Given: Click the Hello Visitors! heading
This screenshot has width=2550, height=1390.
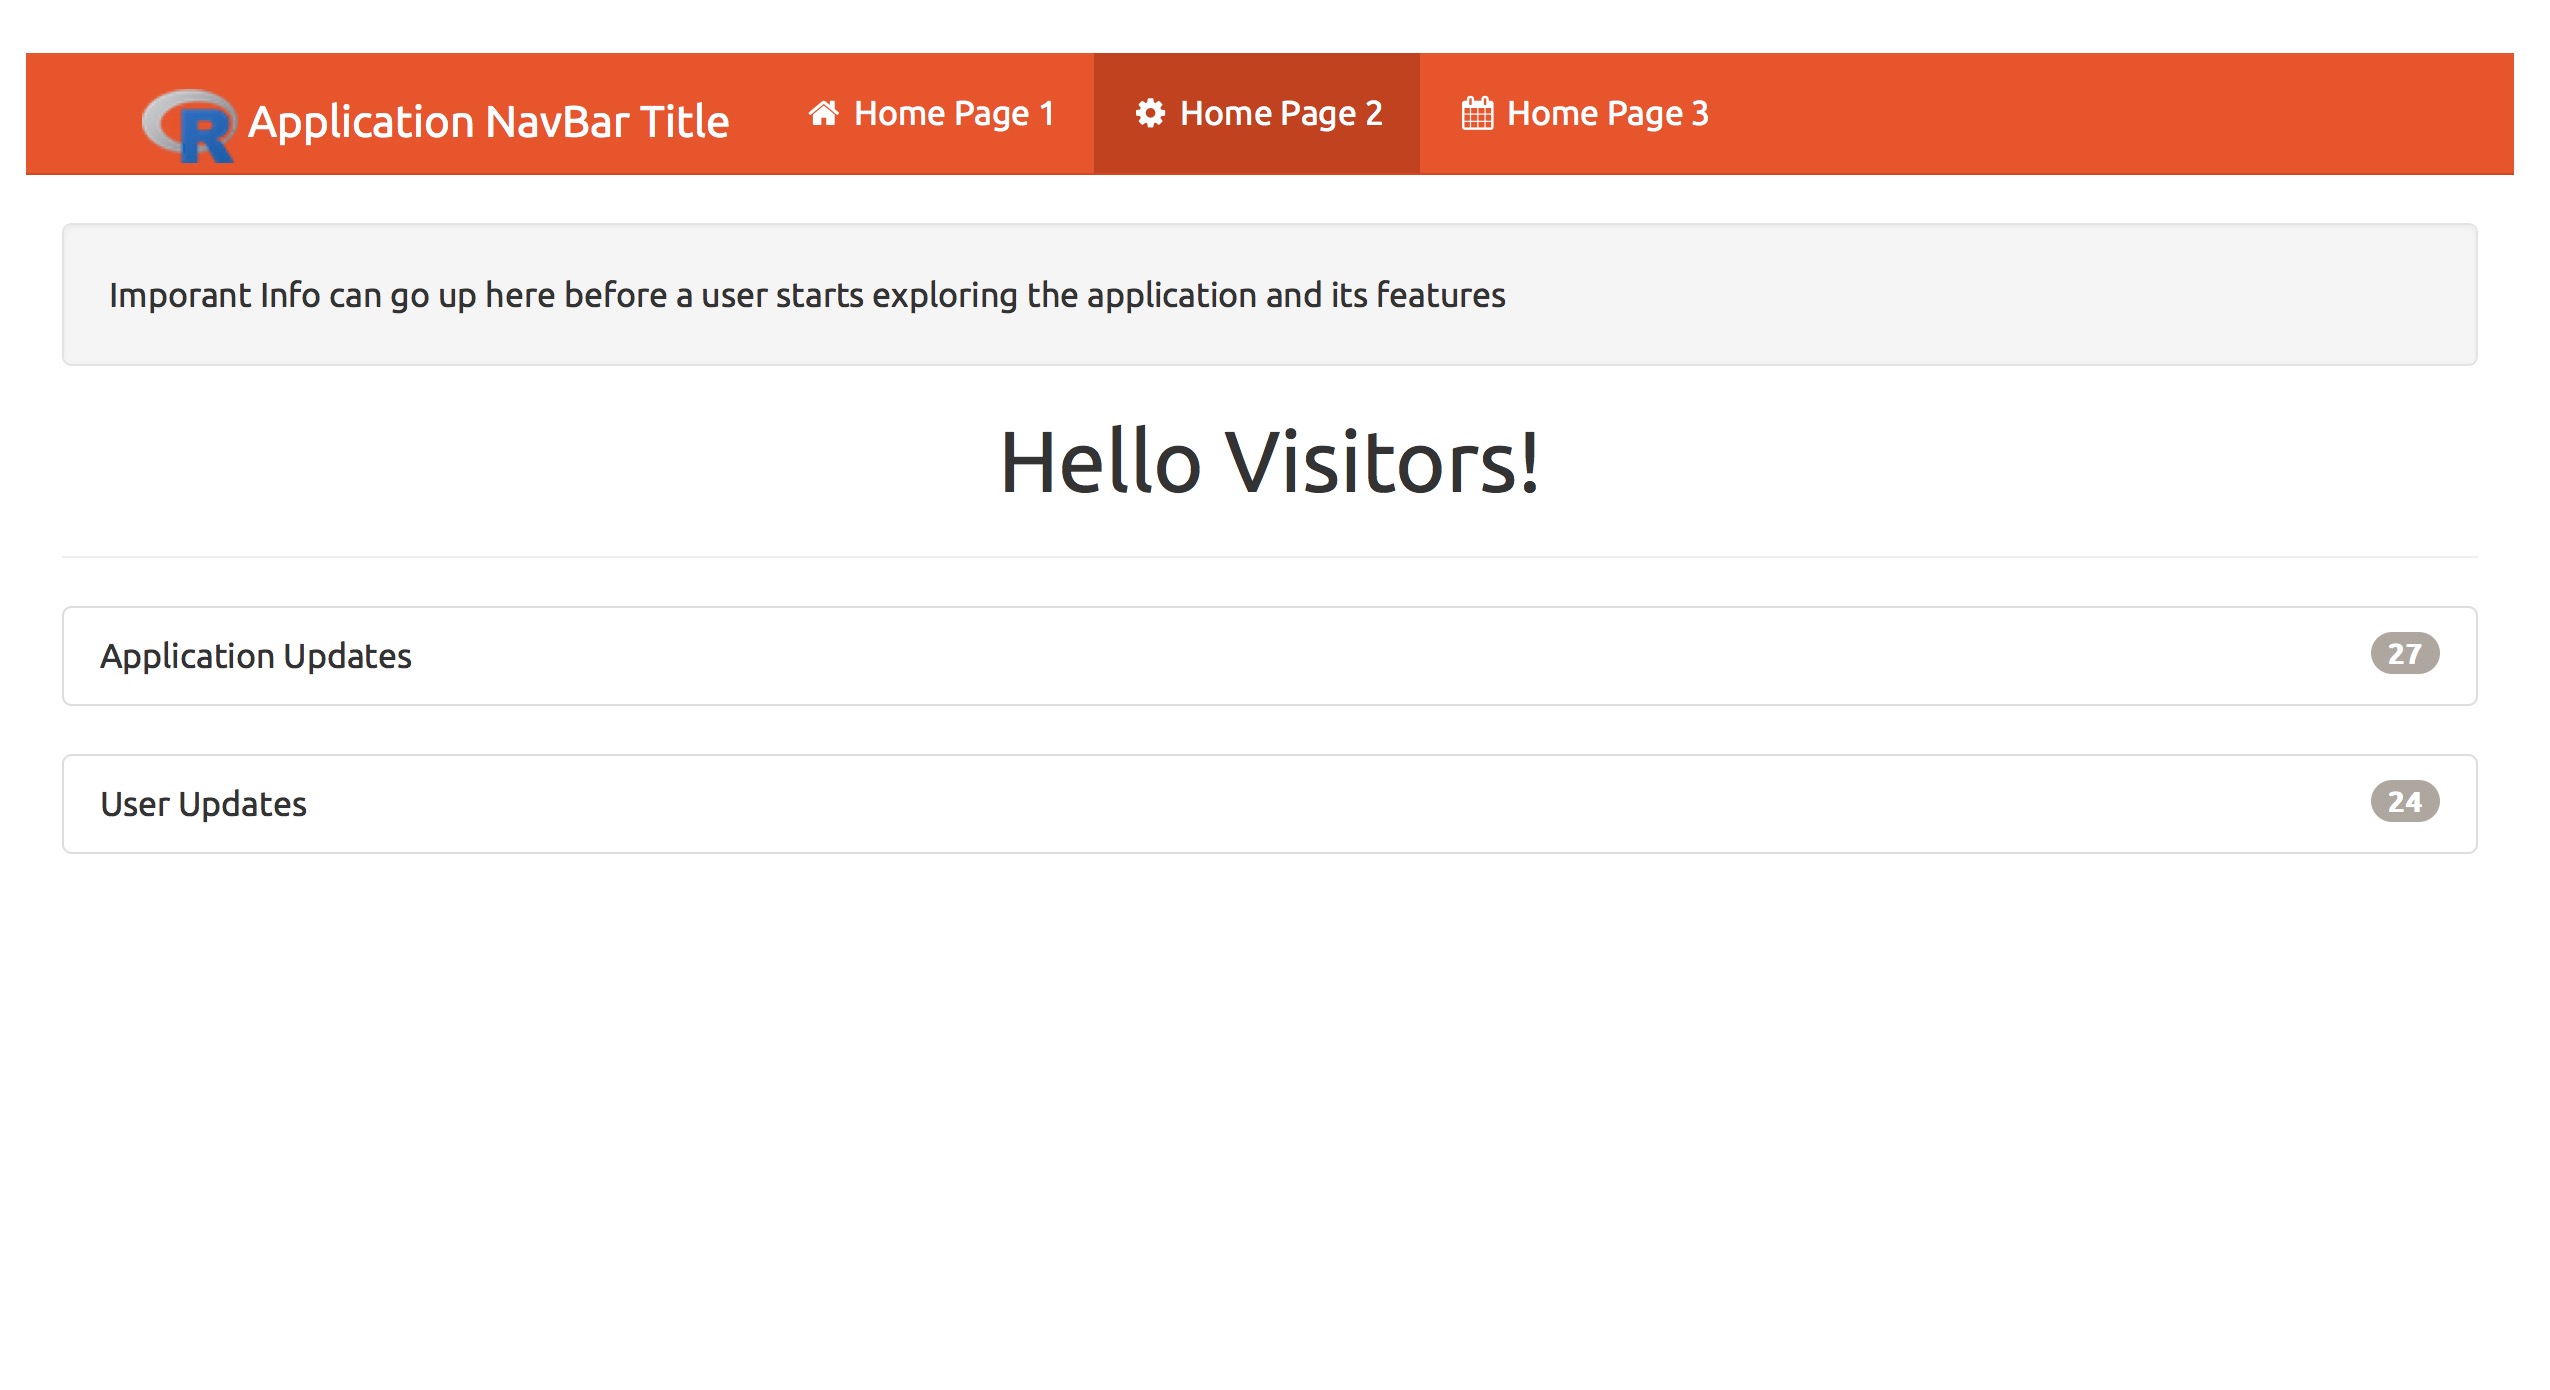Looking at the screenshot, I should tap(1269, 462).
